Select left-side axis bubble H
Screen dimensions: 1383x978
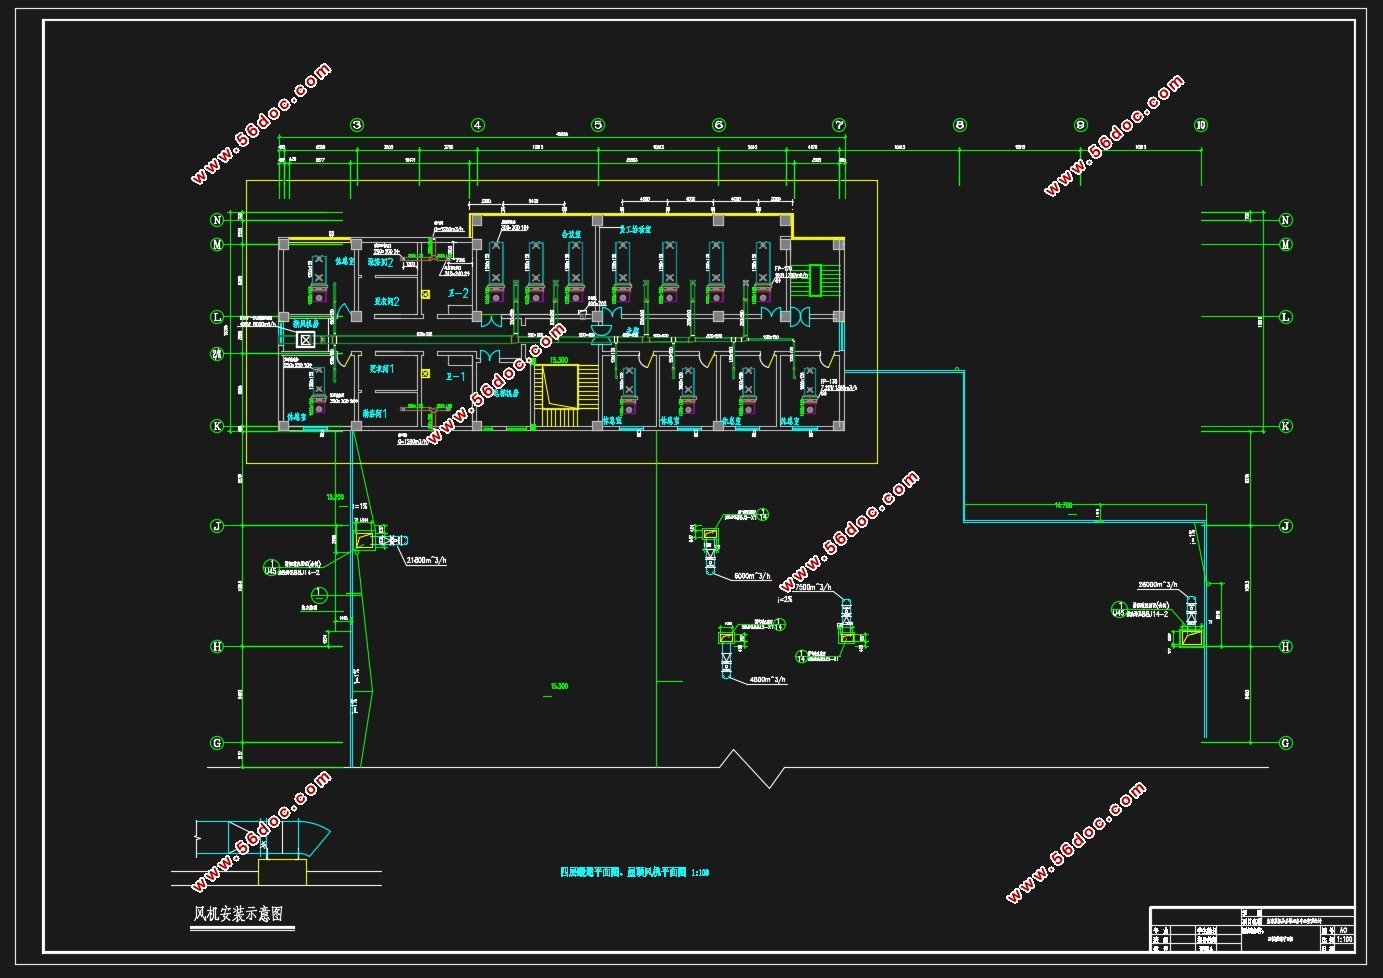(217, 647)
